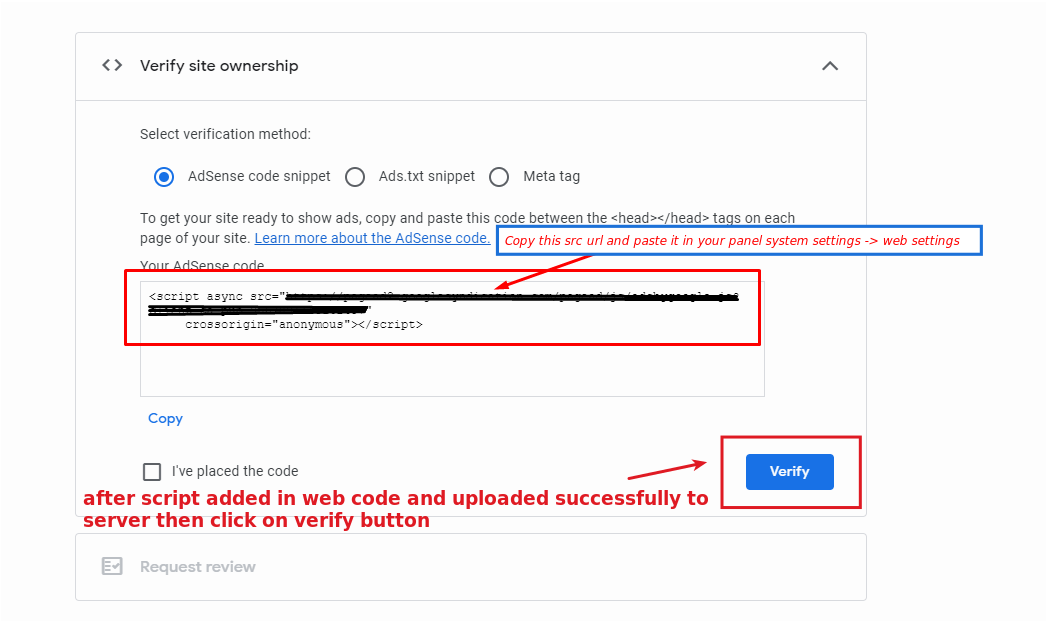Viewport: 1046px width, 621px height.
Task: Copy the AdSense code snippet
Action: tap(165, 418)
